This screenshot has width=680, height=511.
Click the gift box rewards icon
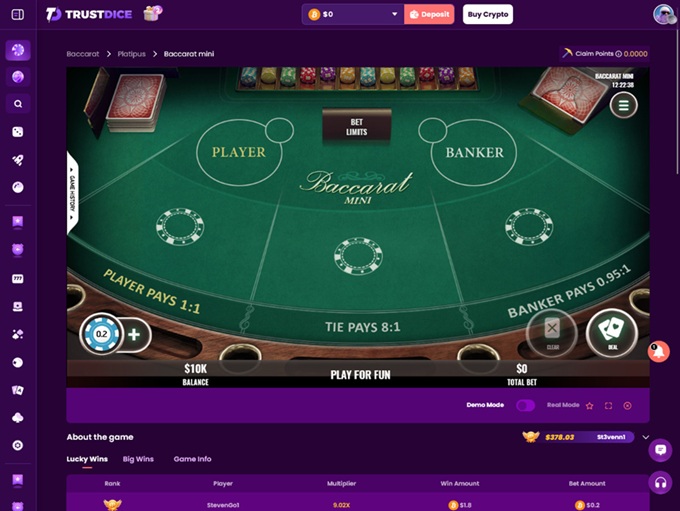(152, 13)
